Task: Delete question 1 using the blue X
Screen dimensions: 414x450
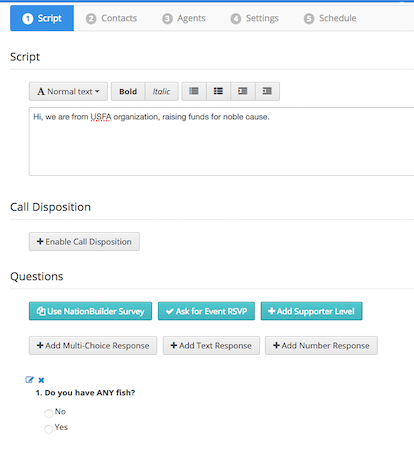Action: point(41,380)
